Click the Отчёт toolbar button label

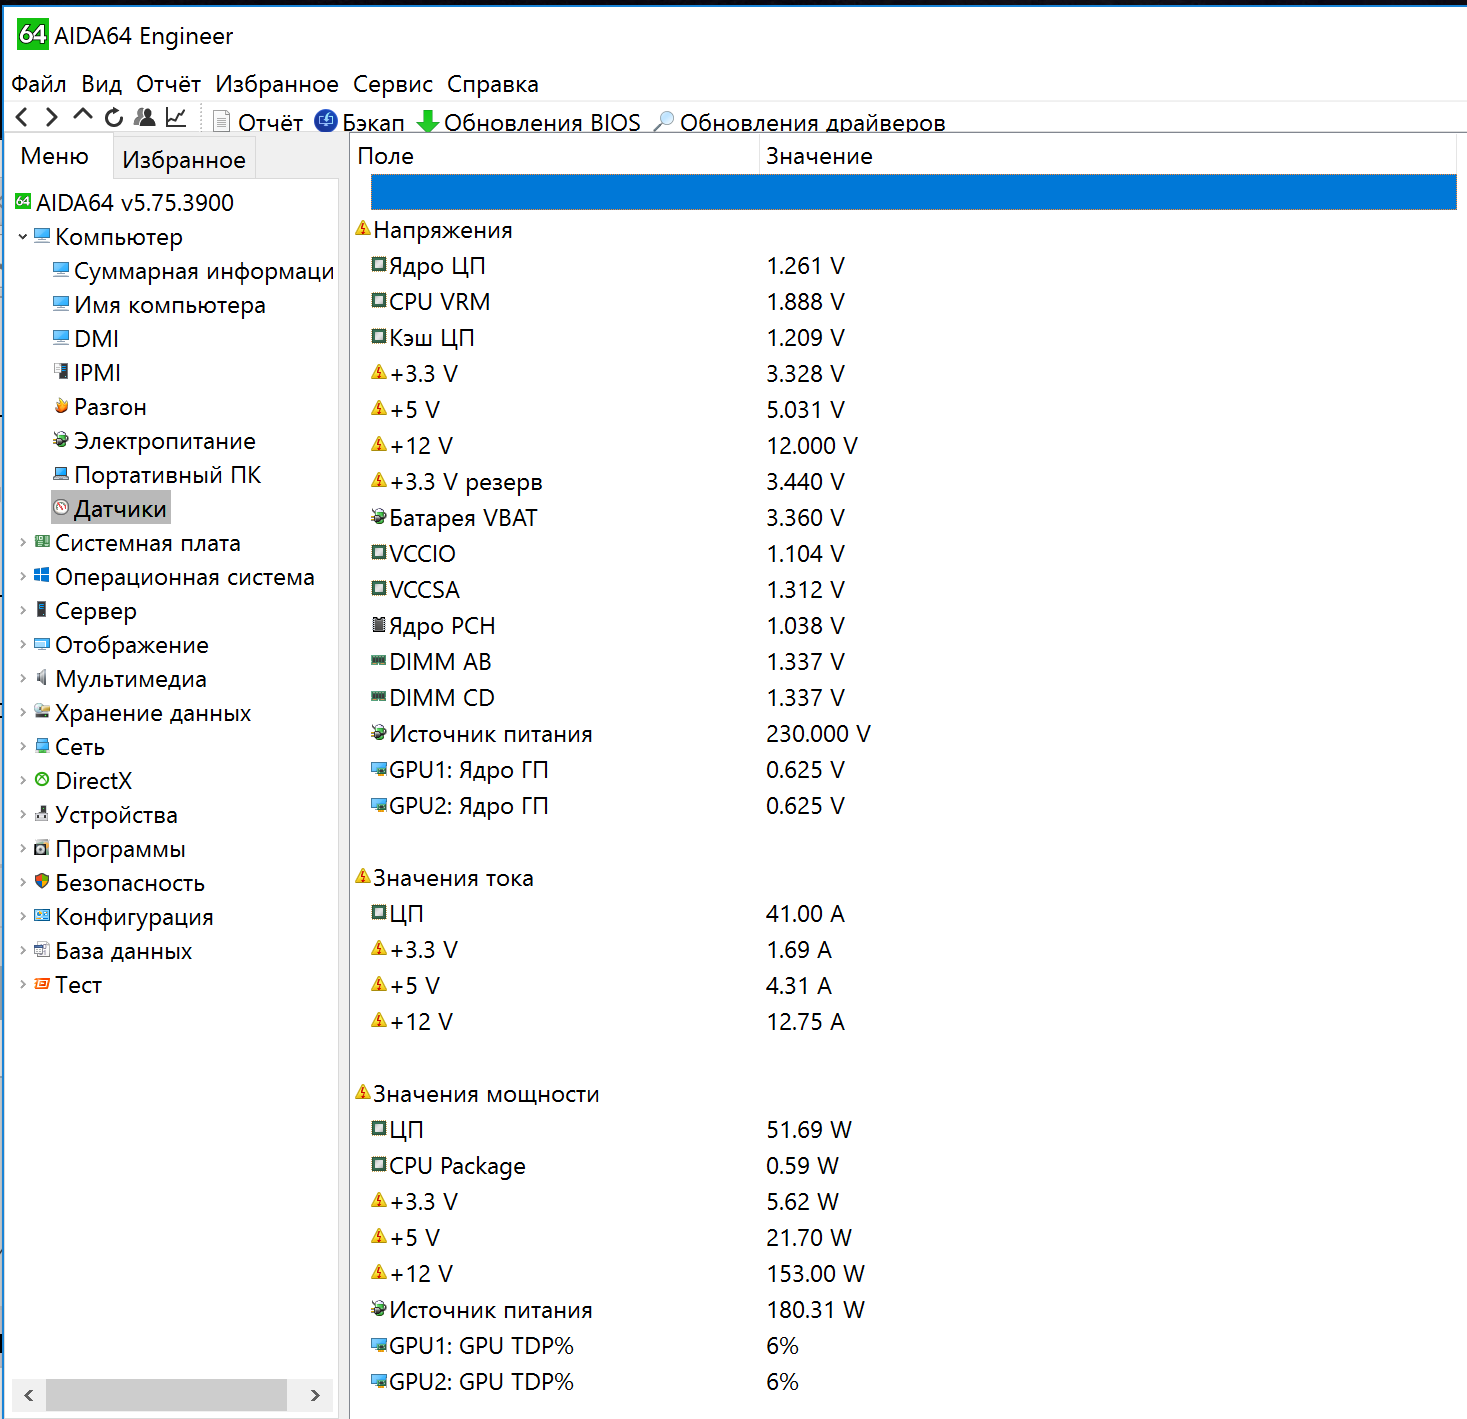point(270,122)
